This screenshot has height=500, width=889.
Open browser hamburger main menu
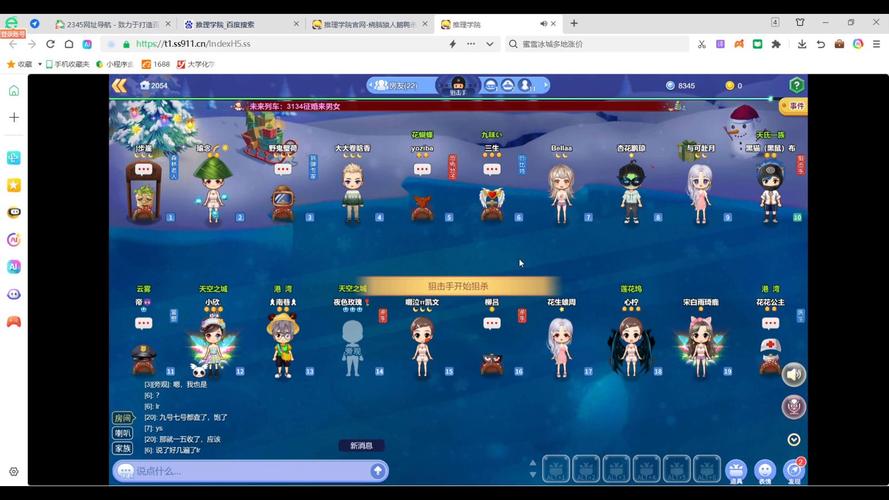click(876, 44)
